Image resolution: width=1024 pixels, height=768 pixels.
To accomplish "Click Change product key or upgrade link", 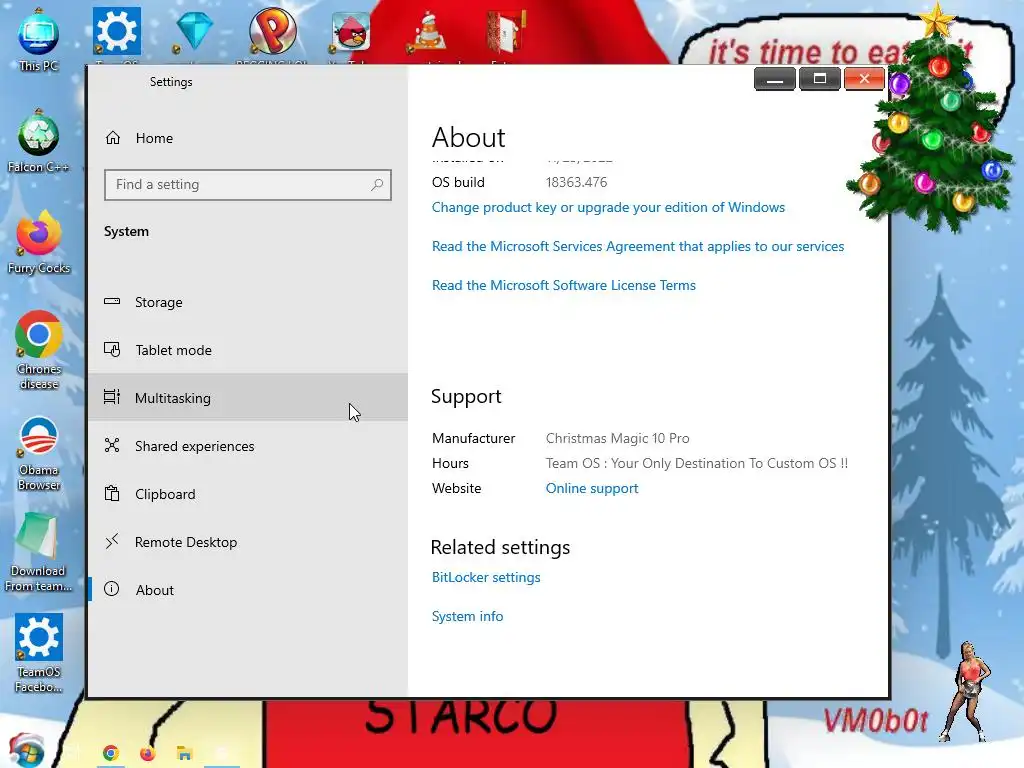I will click(x=608, y=207).
